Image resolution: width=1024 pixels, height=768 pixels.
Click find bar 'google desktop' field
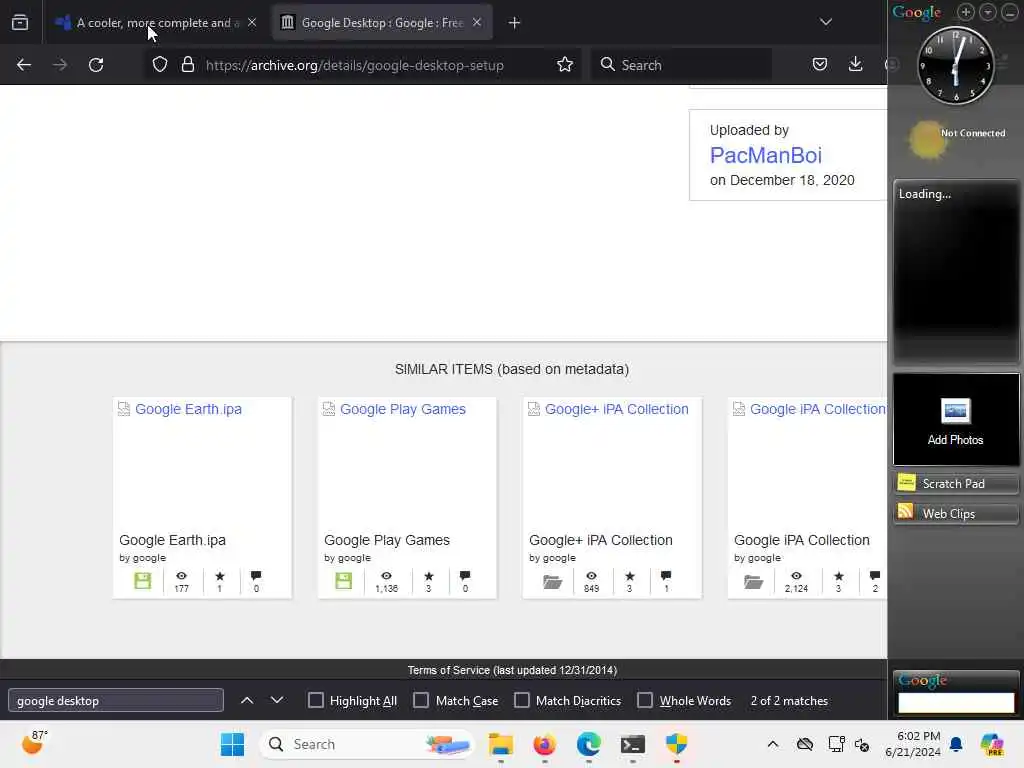tap(116, 701)
